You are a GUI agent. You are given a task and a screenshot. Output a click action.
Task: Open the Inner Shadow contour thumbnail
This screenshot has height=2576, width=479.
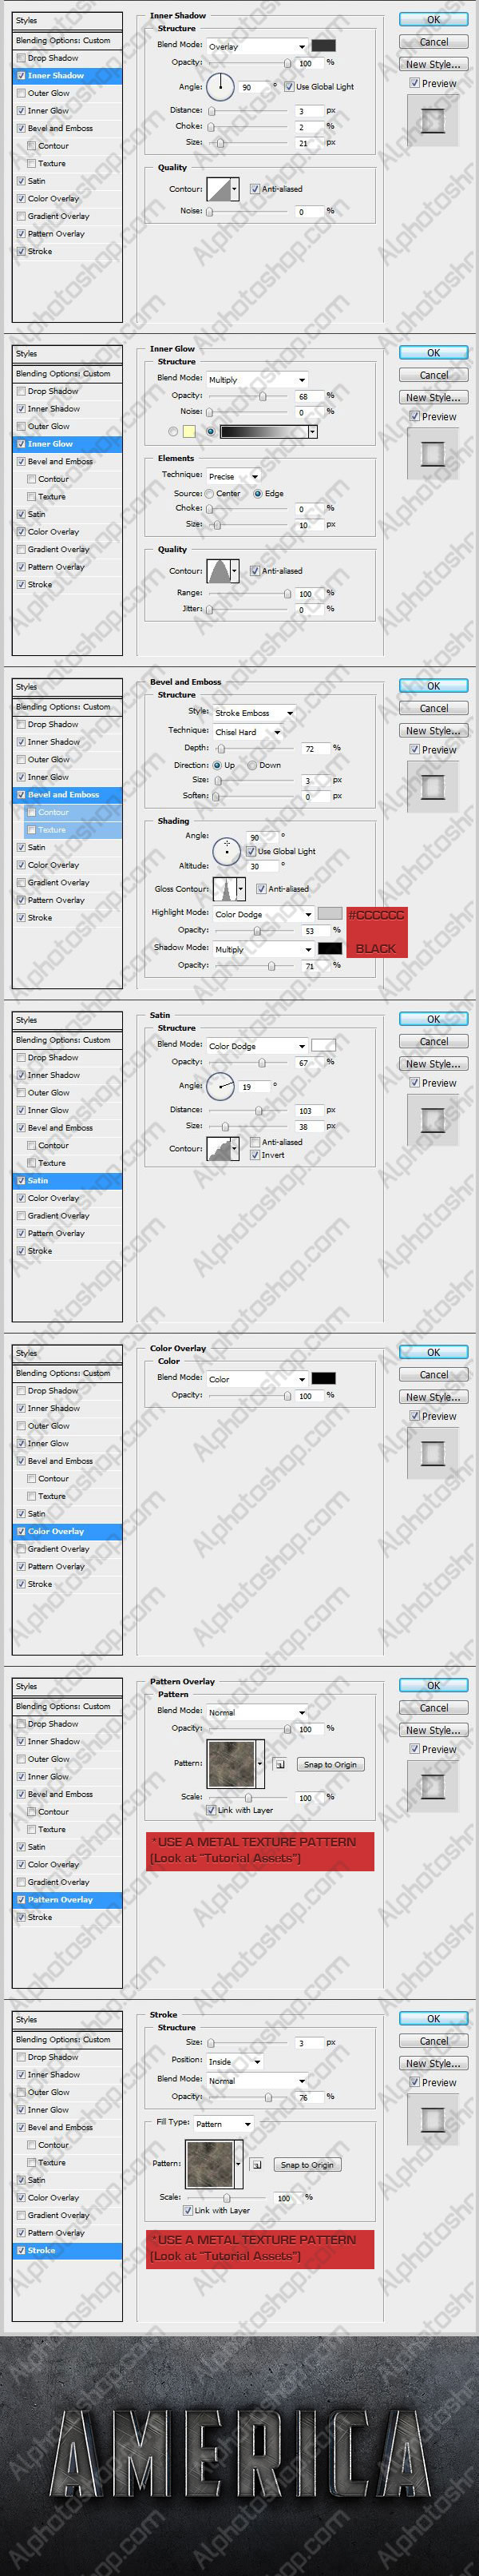click(218, 189)
